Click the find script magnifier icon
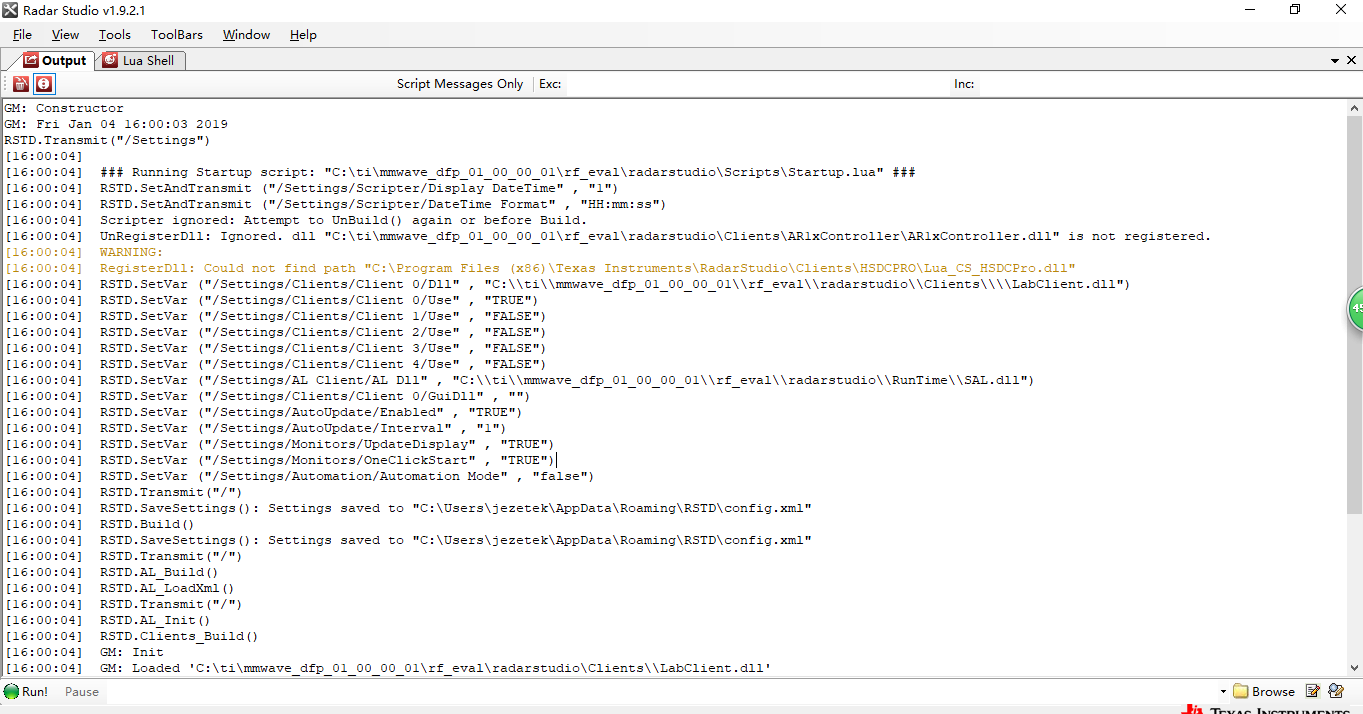This screenshot has width=1363, height=714. (1337, 691)
